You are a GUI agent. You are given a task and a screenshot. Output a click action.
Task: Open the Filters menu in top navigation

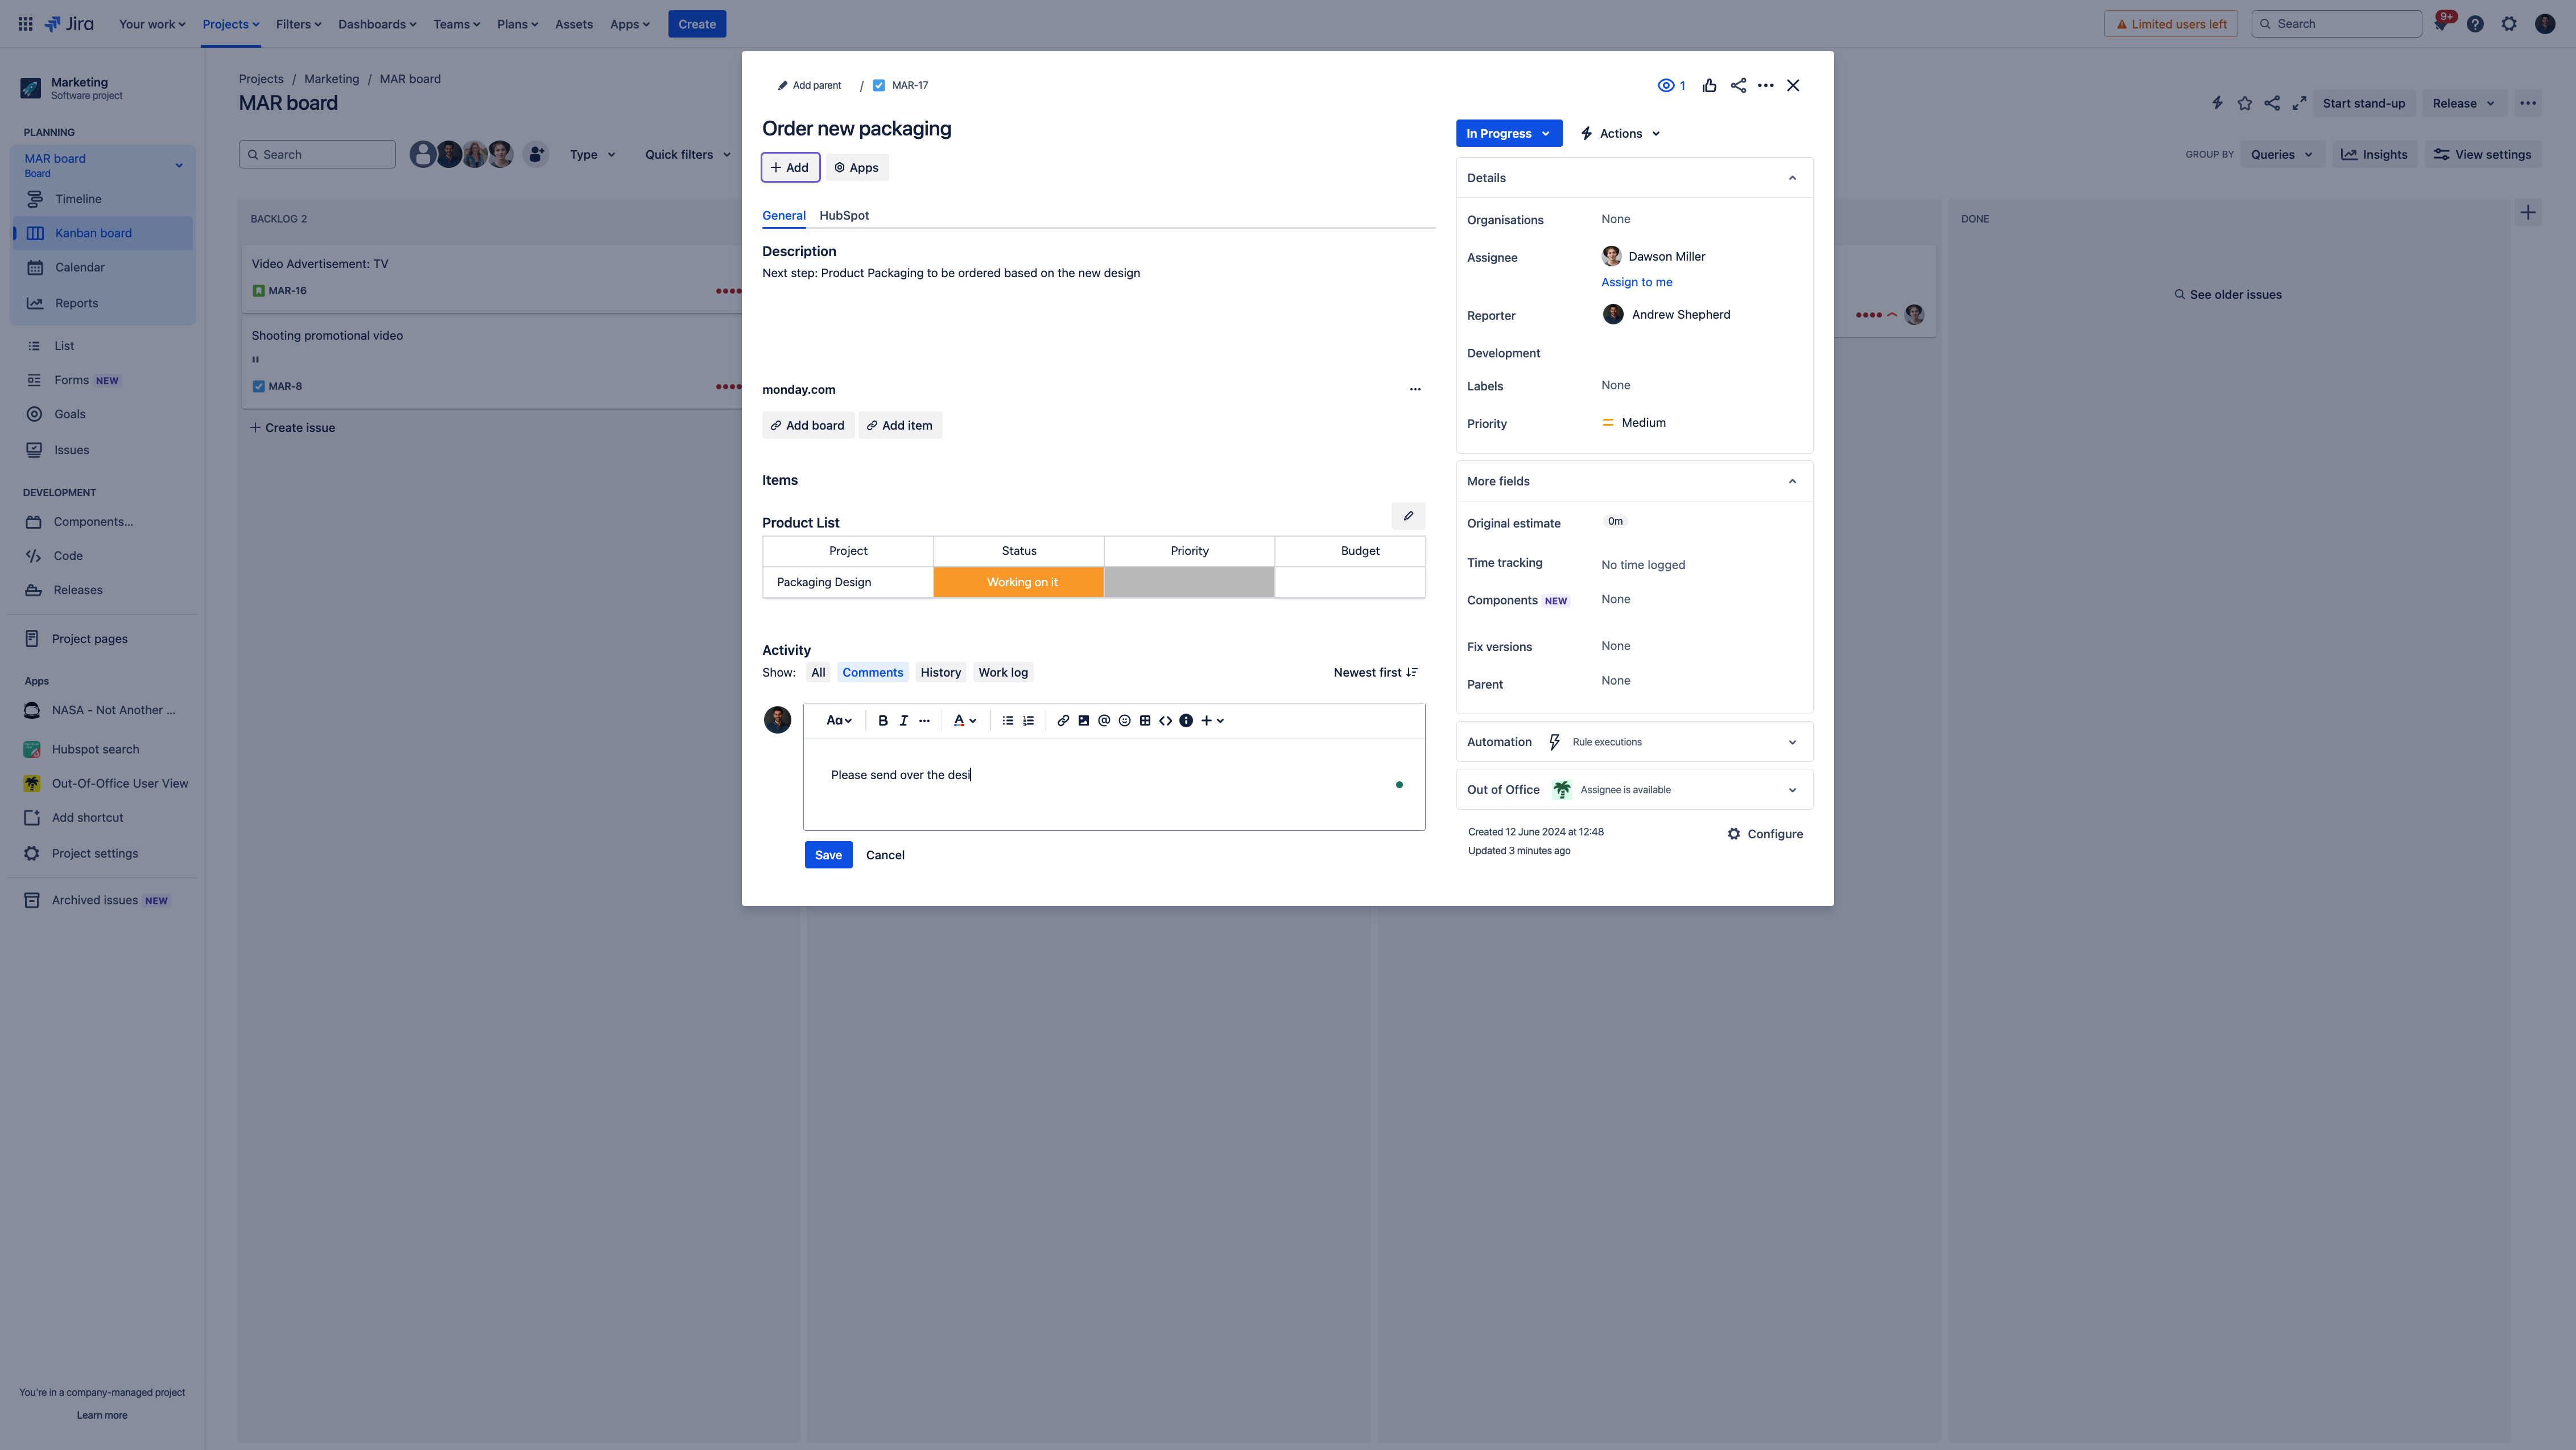tap(298, 24)
